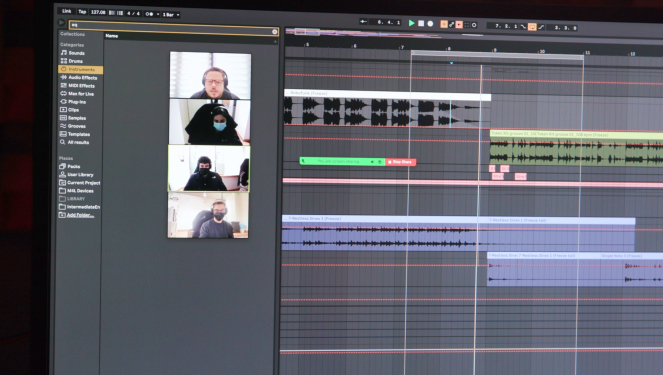The height and width of the screenshot is (375, 663).
Task: Open the metronome settings dropdown arrow
Action: (x=158, y=14)
